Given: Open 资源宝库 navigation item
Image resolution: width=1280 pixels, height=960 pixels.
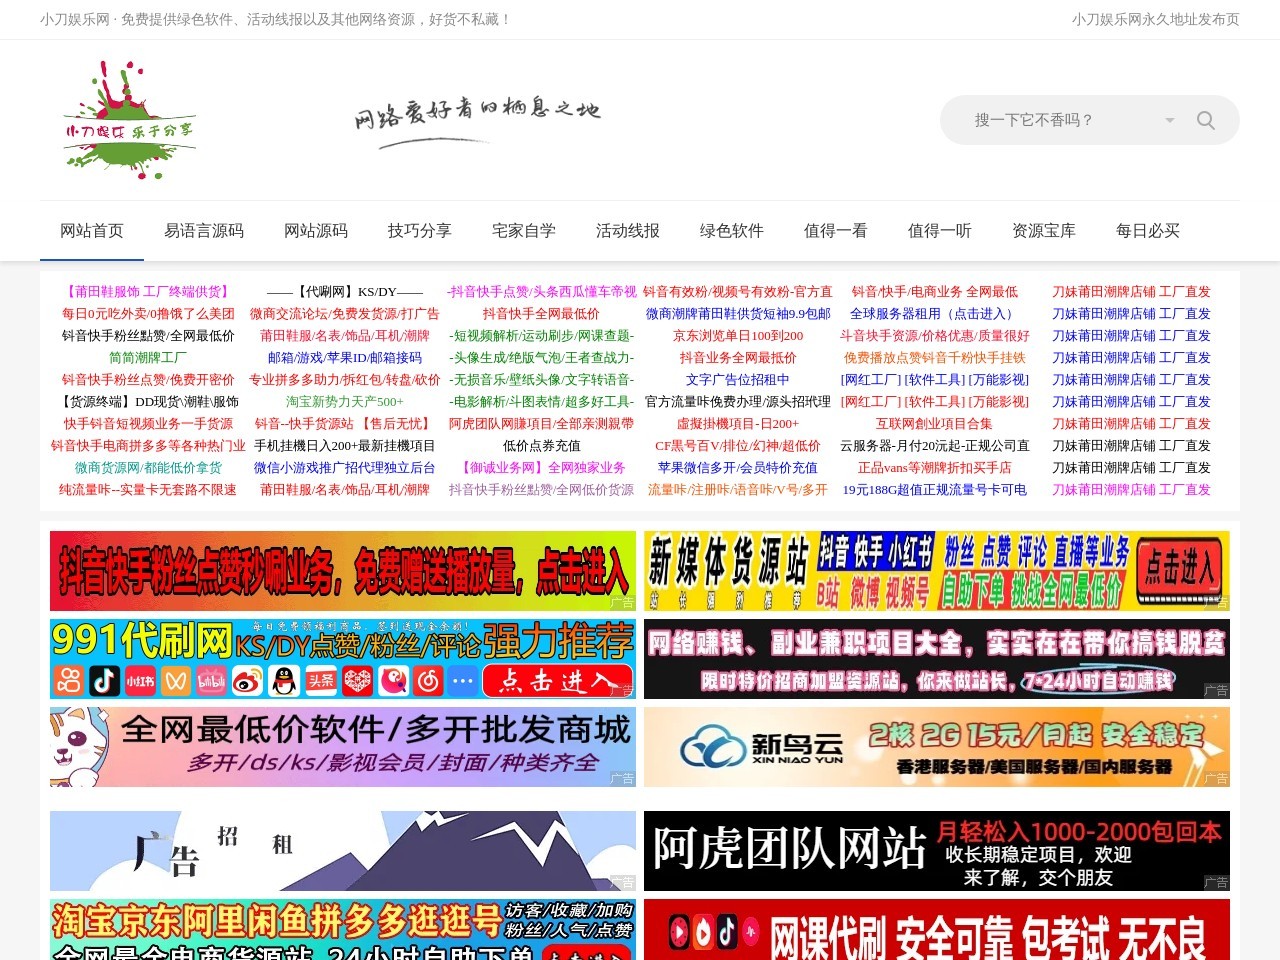Looking at the screenshot, I should 1044,230.
